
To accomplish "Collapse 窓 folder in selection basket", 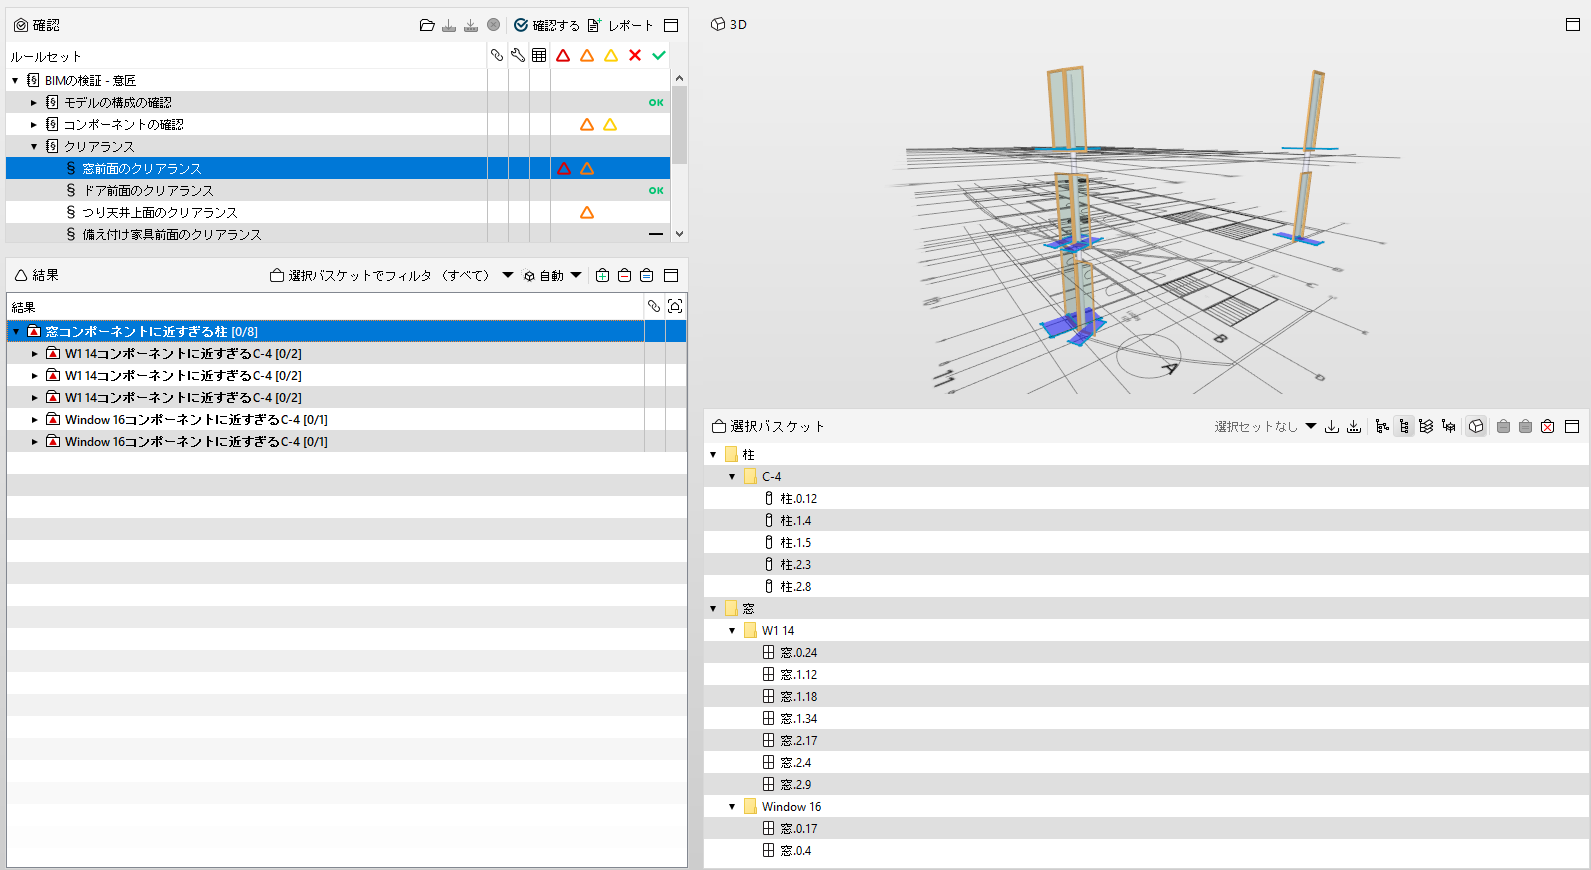I will (713, 608).
